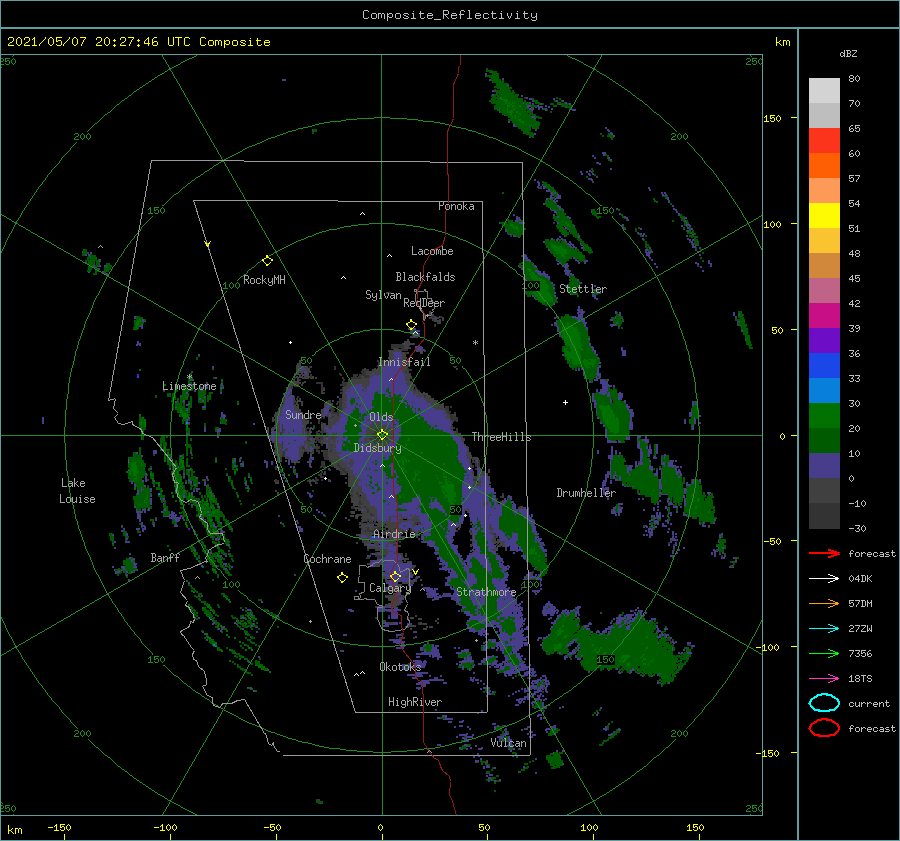900x841 pixels.
Task: Click the Cochrane label
Action: 327,559
